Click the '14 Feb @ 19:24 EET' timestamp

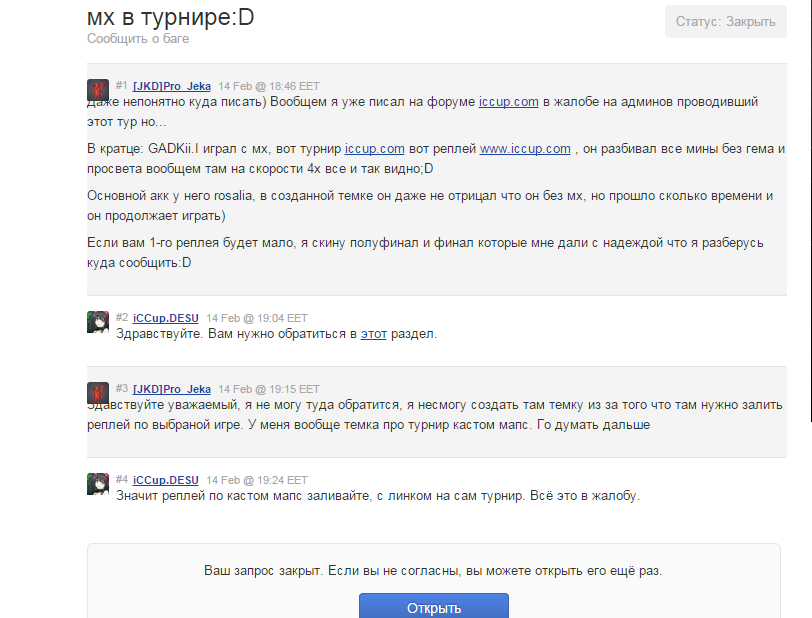pyautogui.click(x=257, y=479)
